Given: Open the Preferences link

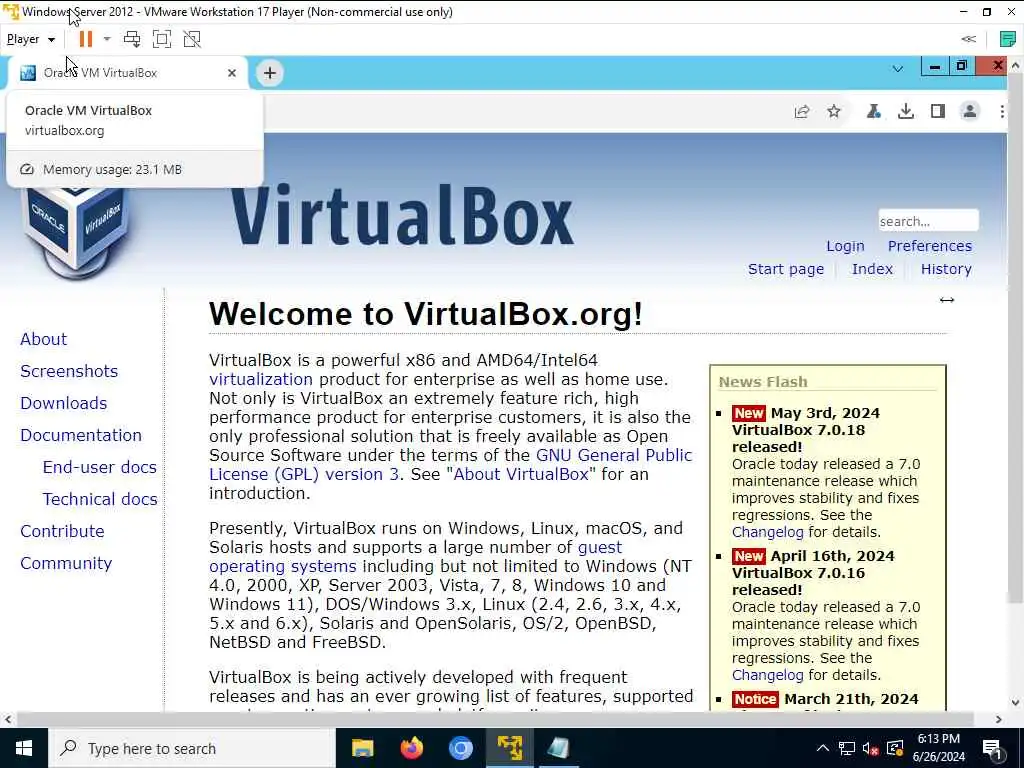Looking at the screenshot, I should point(929,246).
